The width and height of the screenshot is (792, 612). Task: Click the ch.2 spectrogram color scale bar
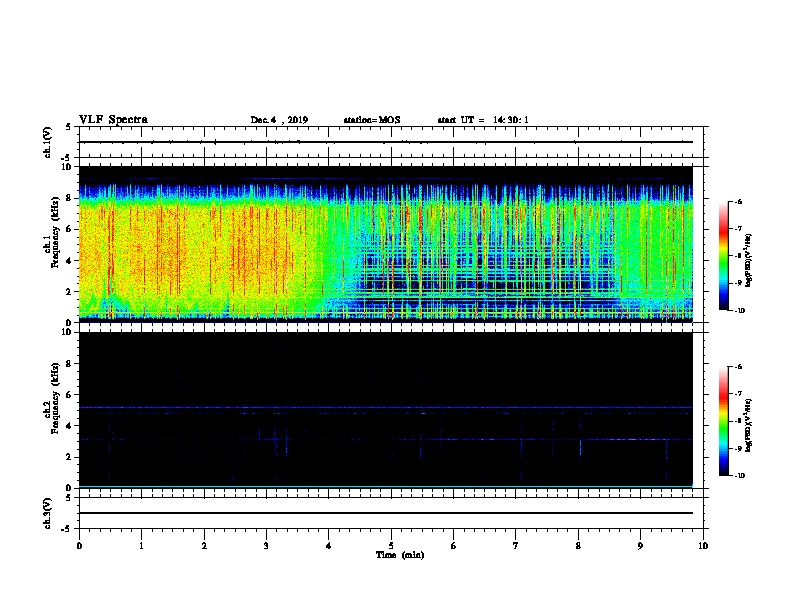pyautogui.click(x=723, y=421)
